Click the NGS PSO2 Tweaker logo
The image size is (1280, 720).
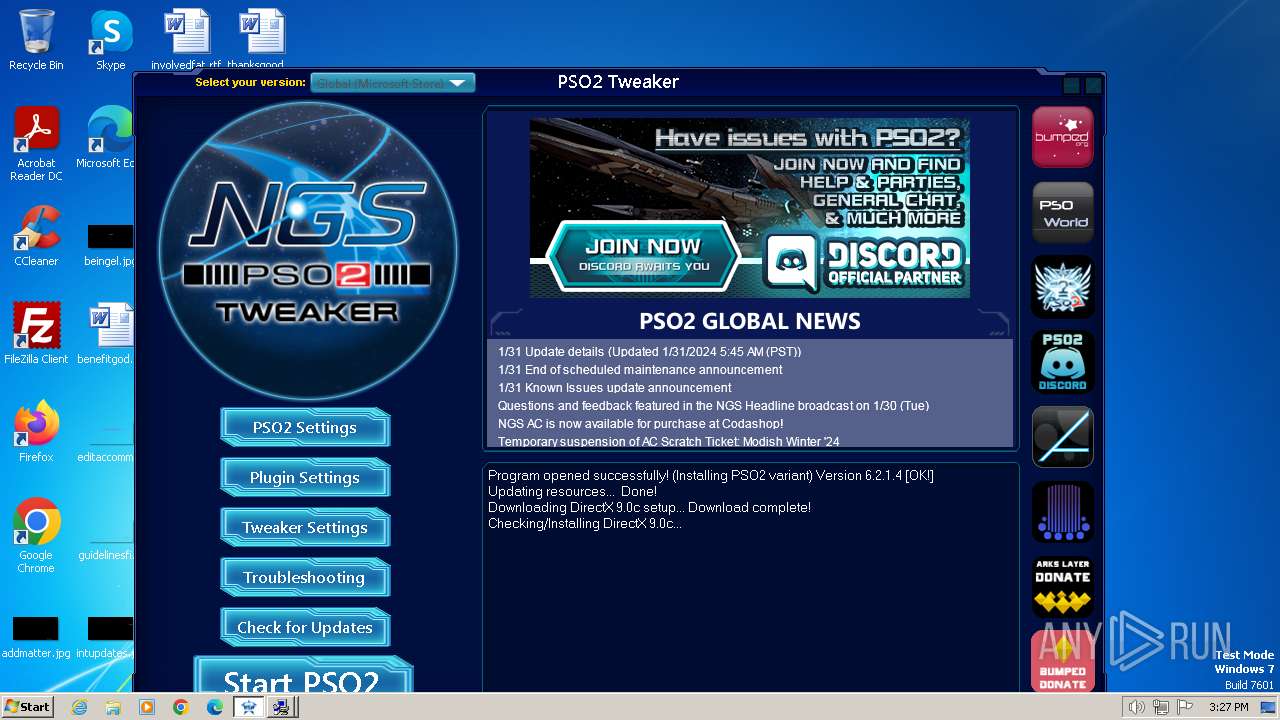coord(308,250)
